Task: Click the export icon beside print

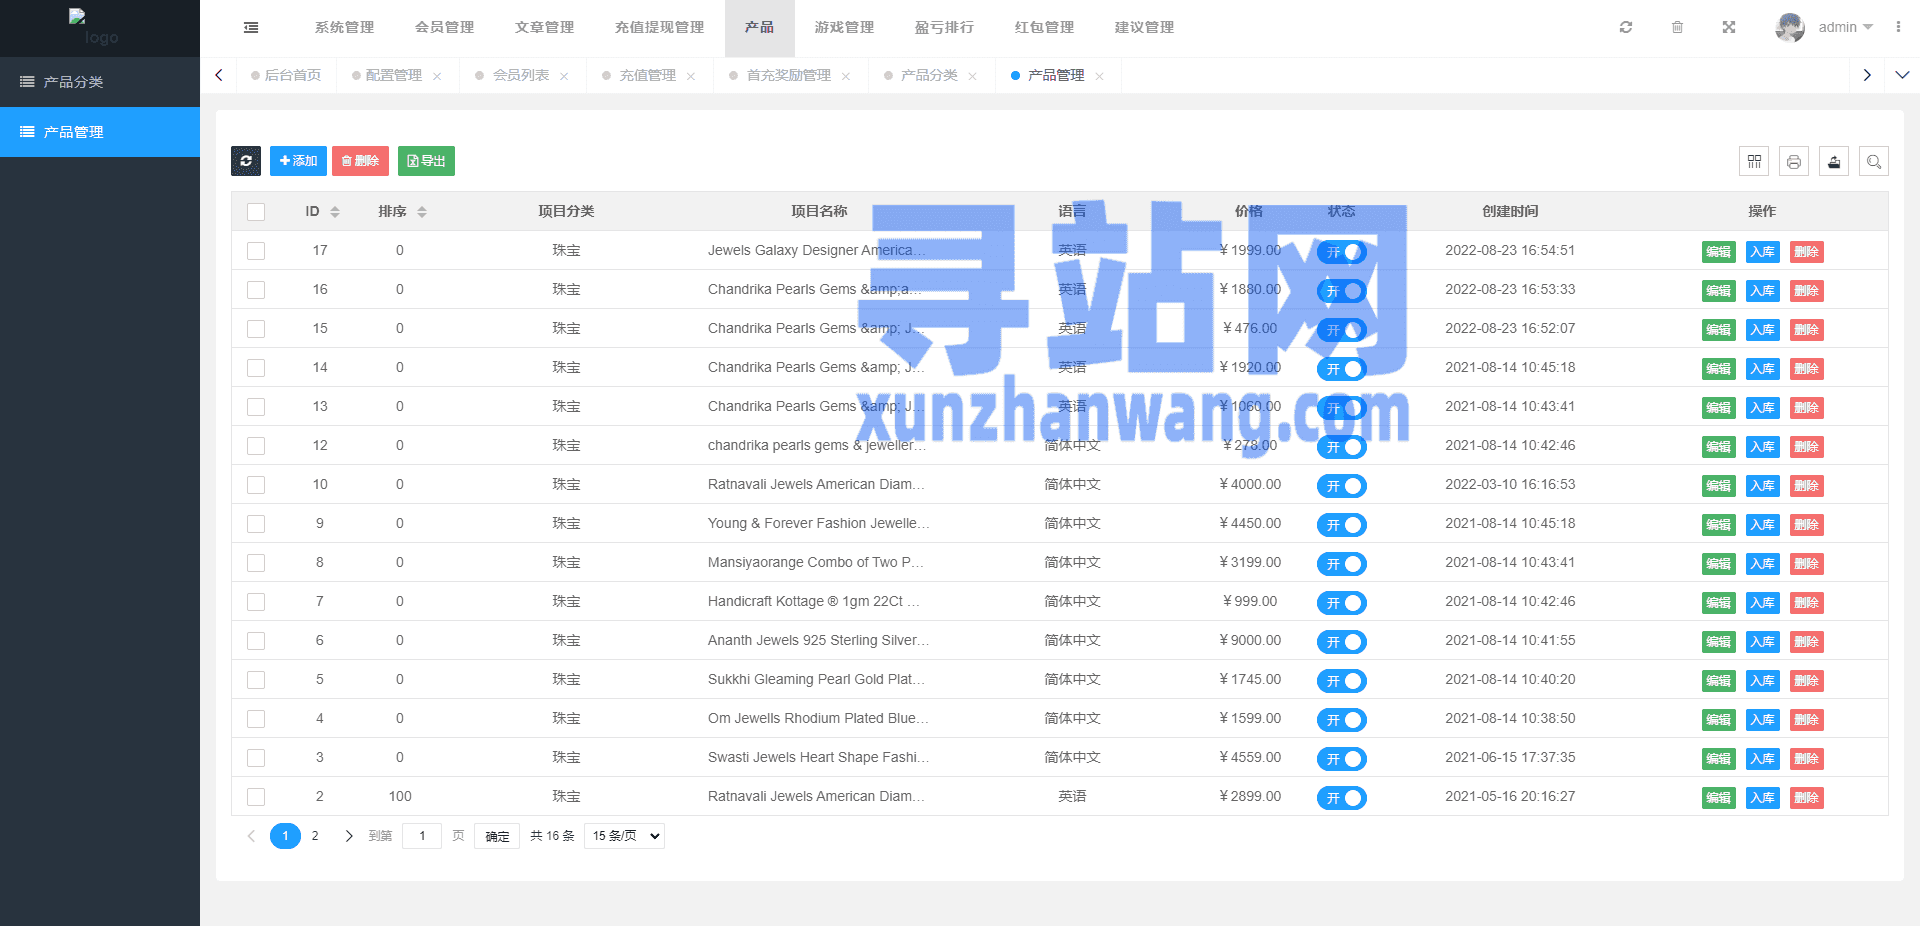Action: 1834,161
